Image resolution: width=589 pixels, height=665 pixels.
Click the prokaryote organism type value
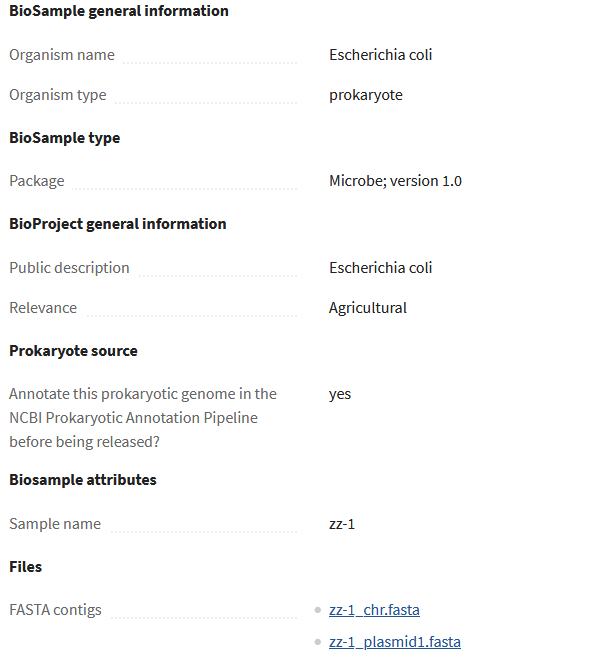(366, 95)
